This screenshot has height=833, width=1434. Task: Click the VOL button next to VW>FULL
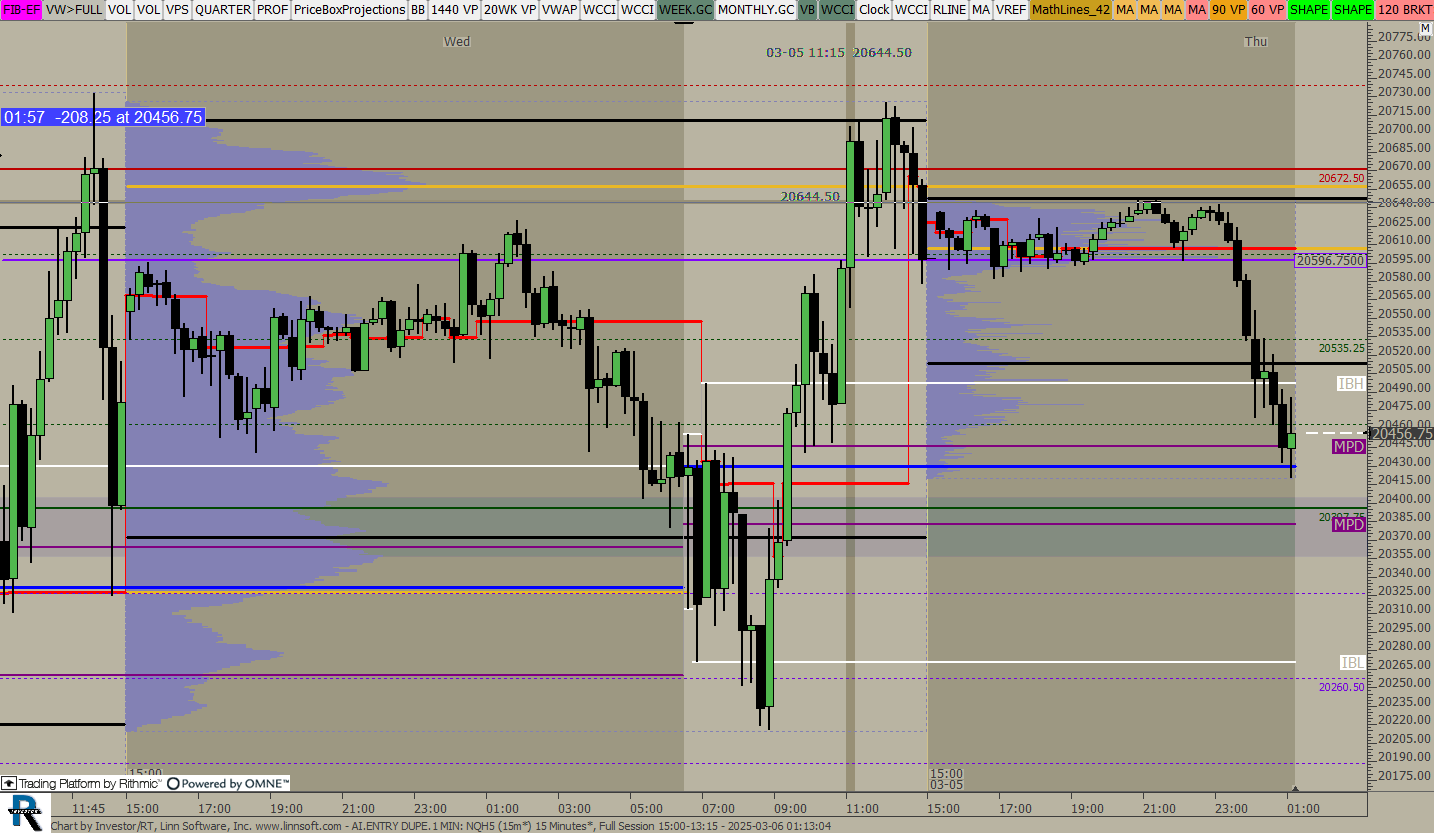(119, 9)
